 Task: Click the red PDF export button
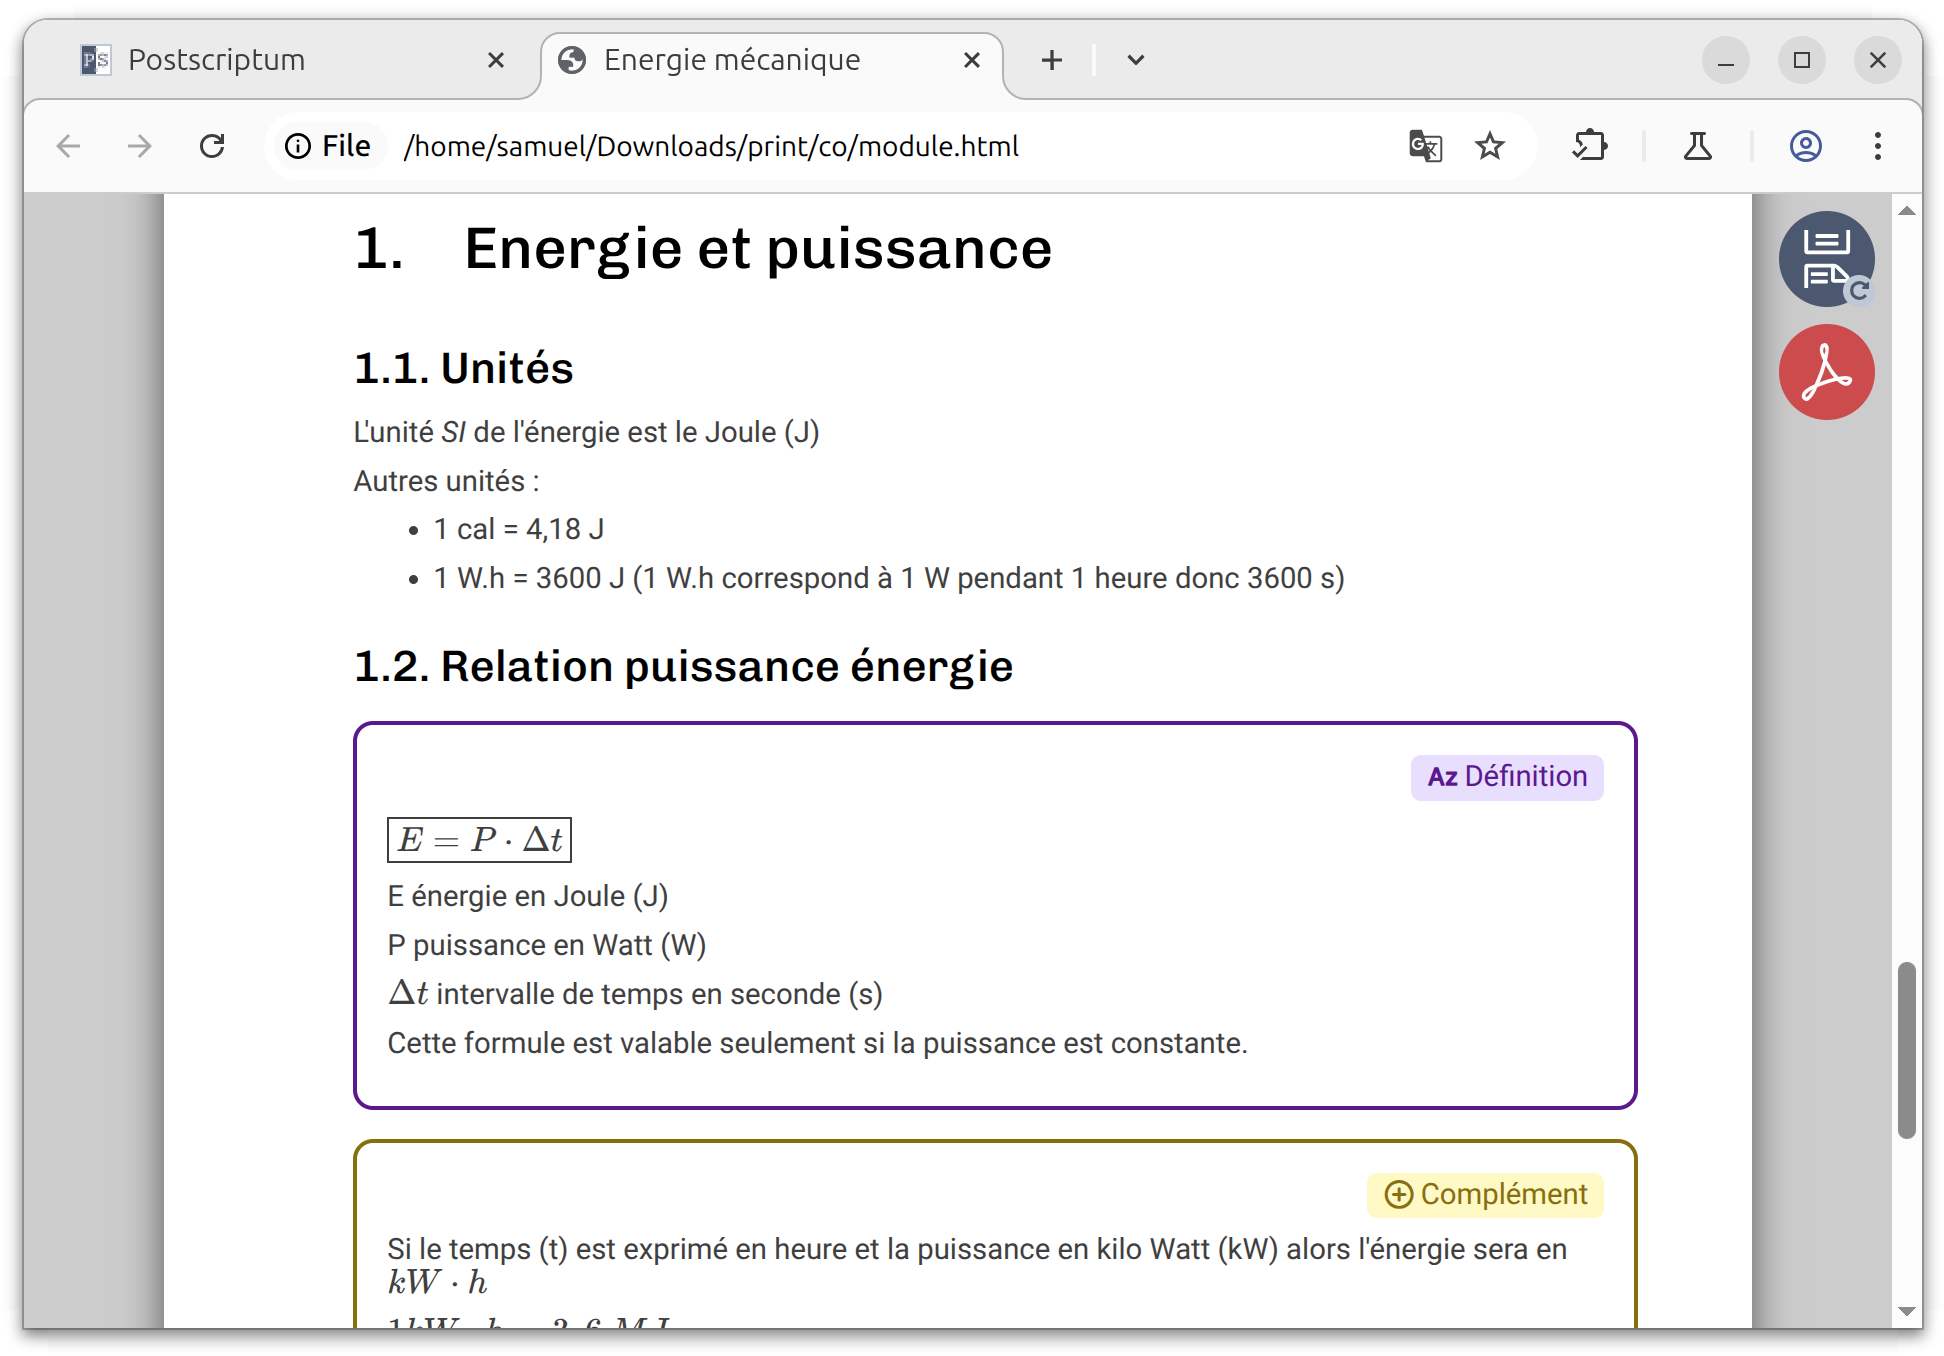[1826, 372]
